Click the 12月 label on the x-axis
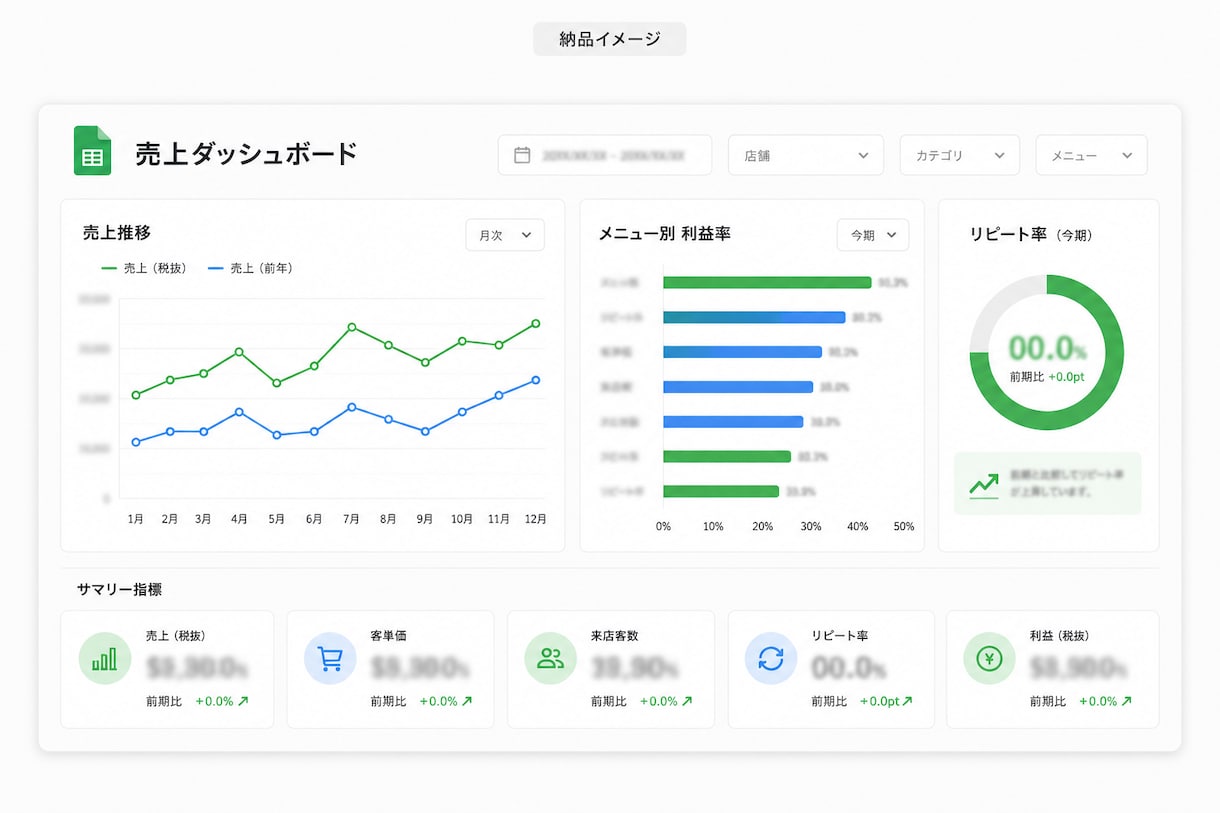Image resolution: width=1220 pixels, height=813 pixels. 535,519
